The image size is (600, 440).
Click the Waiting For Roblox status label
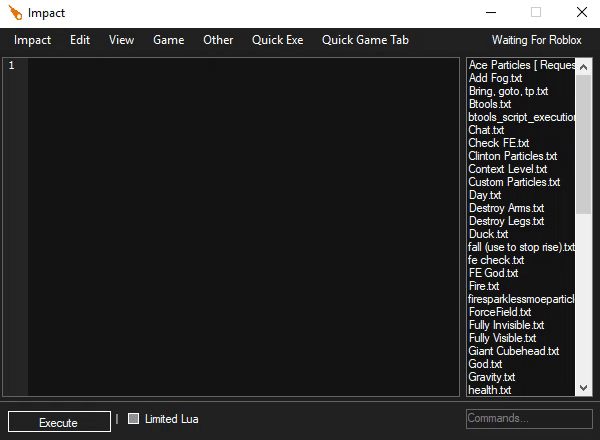pyautogui.click(x=536, y=40)
